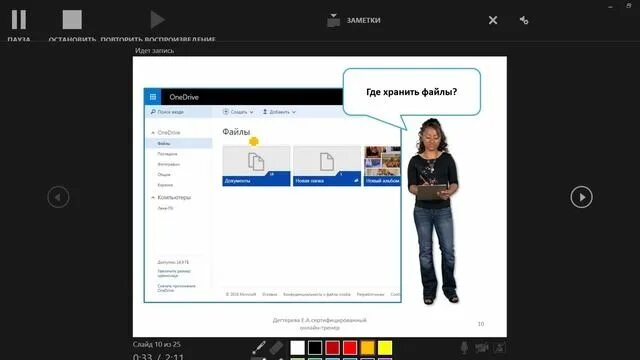This screenshot has height=360, width=640.
Task: Click the OneDrive app launcher grid icon
Action: point(153,97)
